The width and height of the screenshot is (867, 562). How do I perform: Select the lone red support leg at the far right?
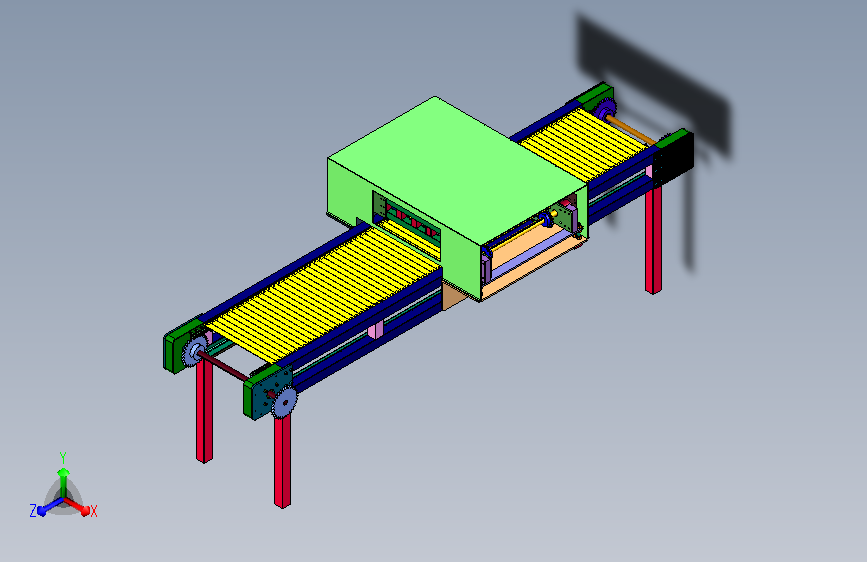(x=653, y=239)
